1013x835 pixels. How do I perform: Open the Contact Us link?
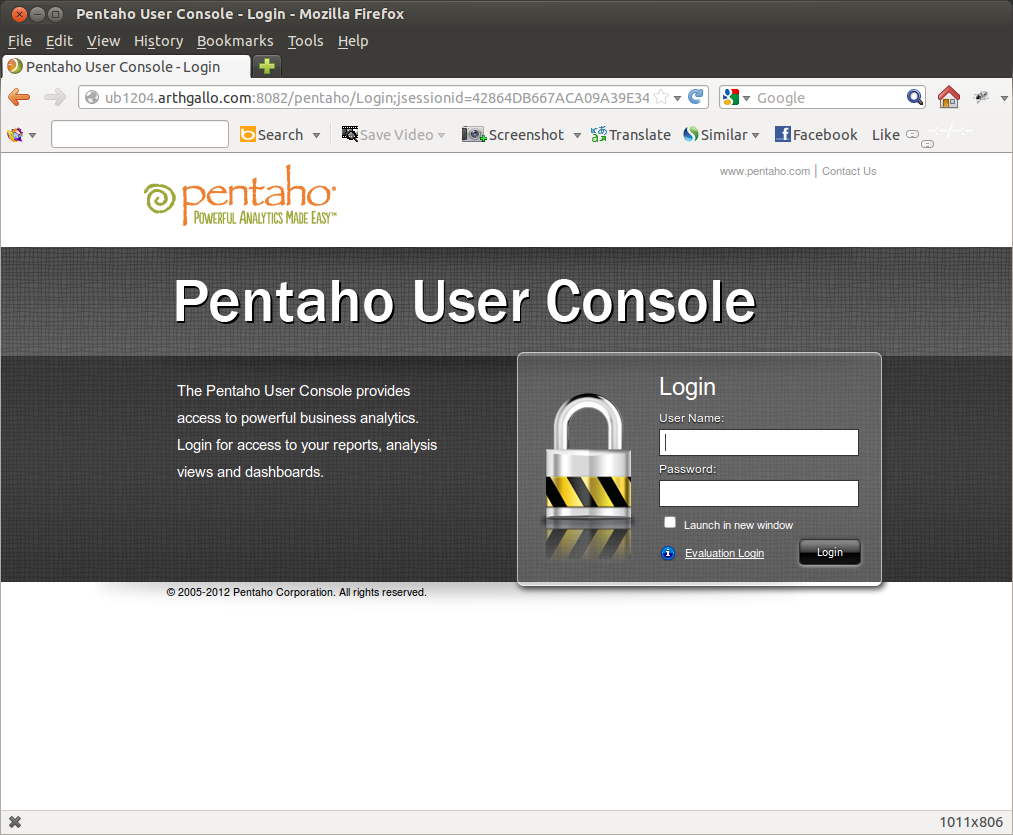849,171
